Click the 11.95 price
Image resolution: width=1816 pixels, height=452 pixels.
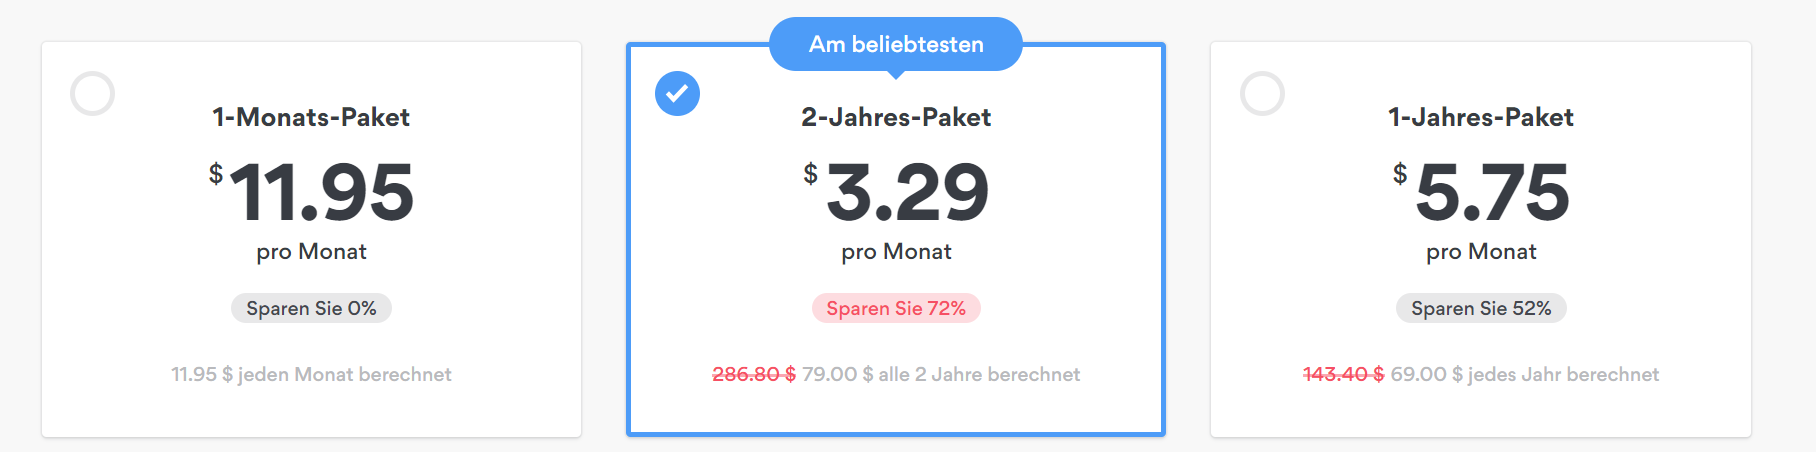[x=321, y=192]
